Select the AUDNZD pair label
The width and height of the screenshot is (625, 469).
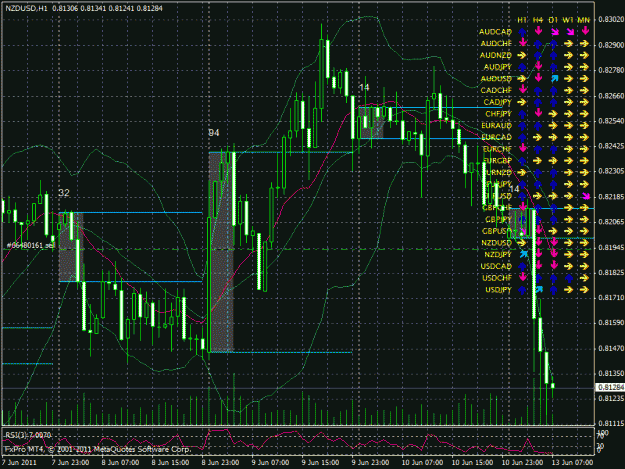pyautogui.click(x=495, y=55)
